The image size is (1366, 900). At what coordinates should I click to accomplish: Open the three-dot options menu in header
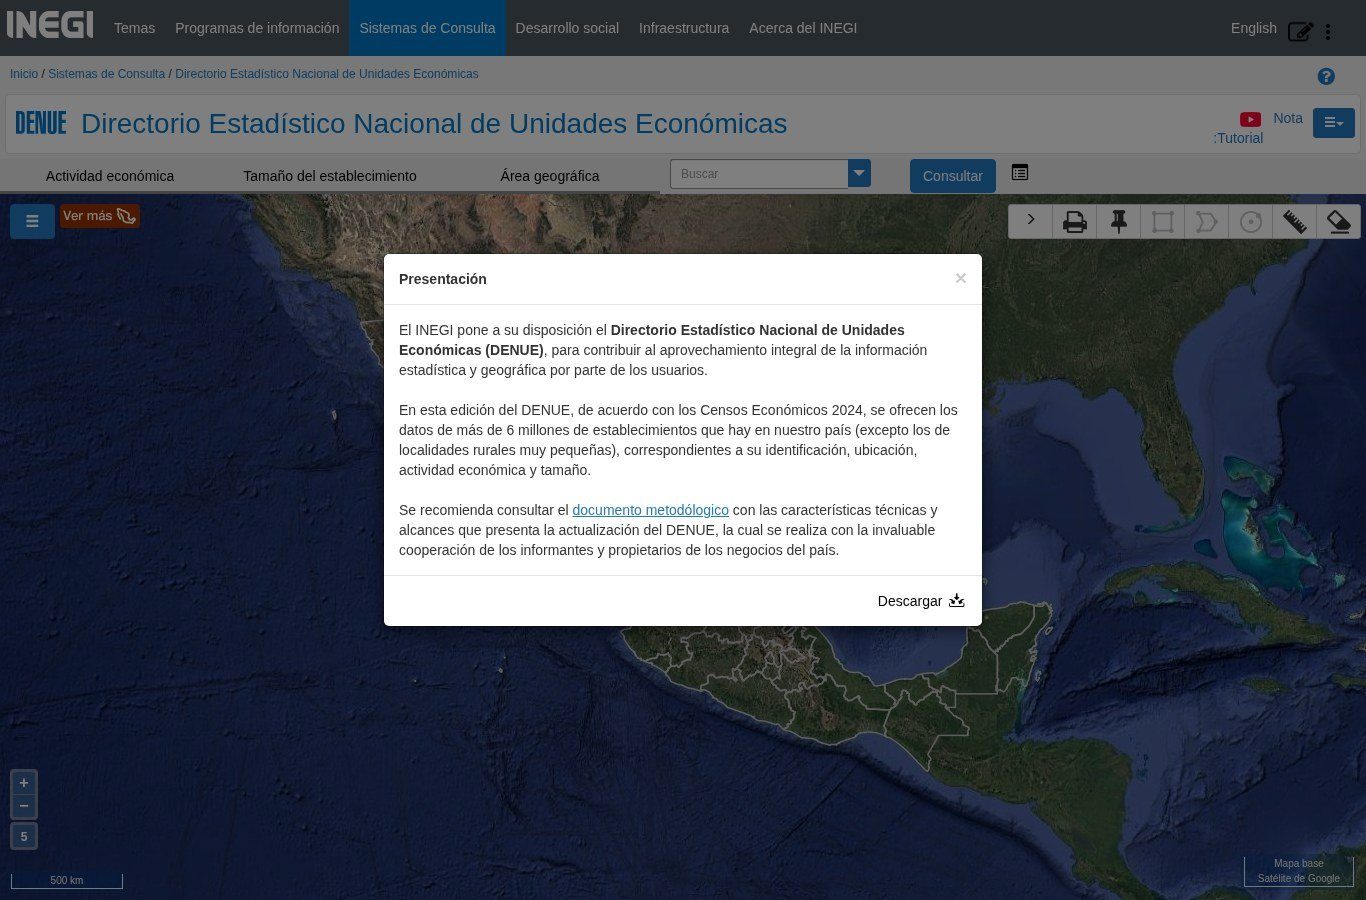[x=1328, y=32]
